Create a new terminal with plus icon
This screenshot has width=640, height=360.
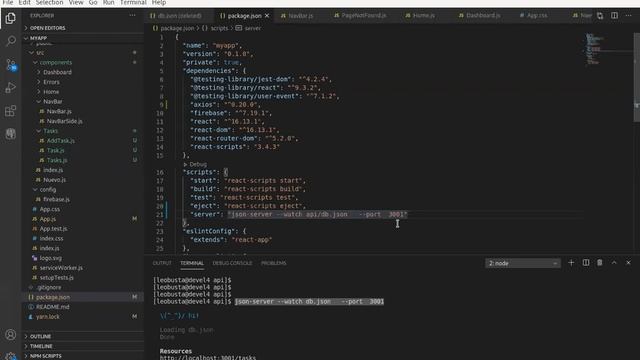pos(571,263)
